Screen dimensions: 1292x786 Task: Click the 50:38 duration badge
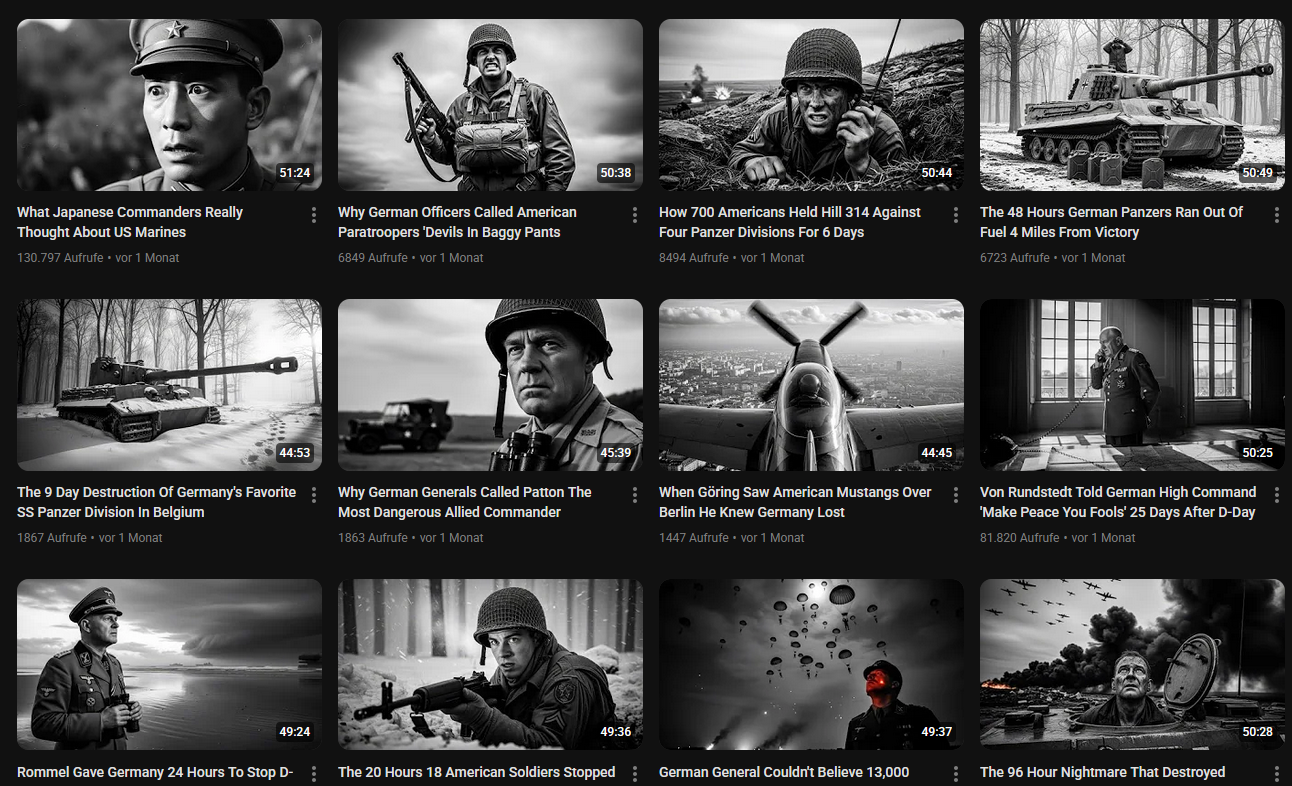coord(616,173)
